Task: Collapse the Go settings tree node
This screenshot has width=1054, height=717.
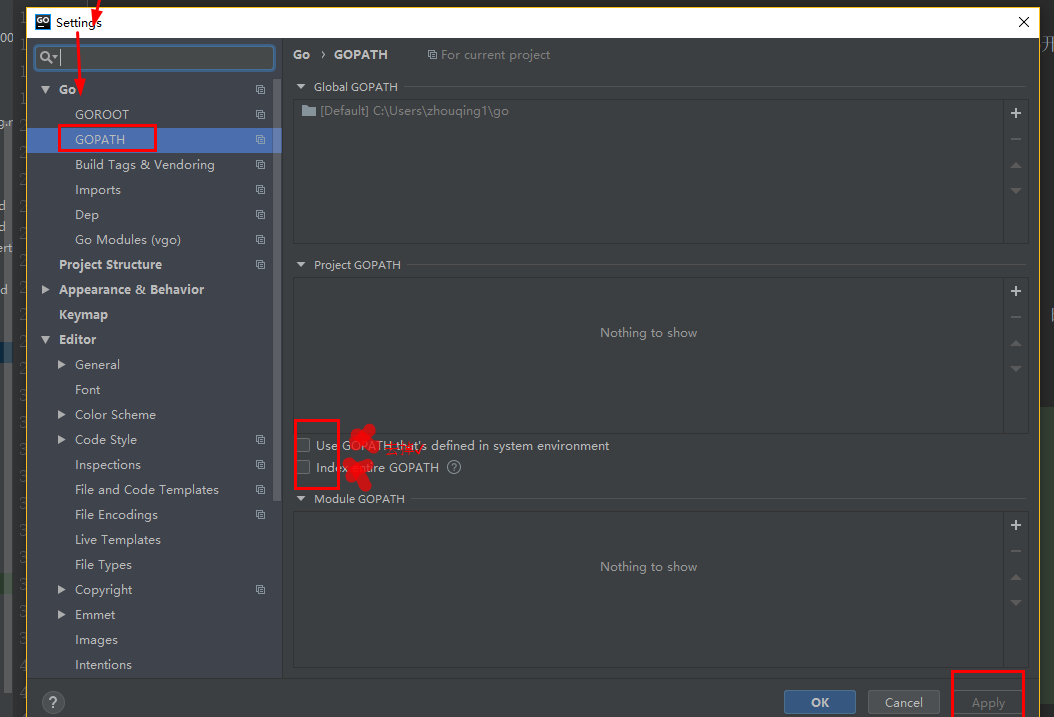Action: 46,89
